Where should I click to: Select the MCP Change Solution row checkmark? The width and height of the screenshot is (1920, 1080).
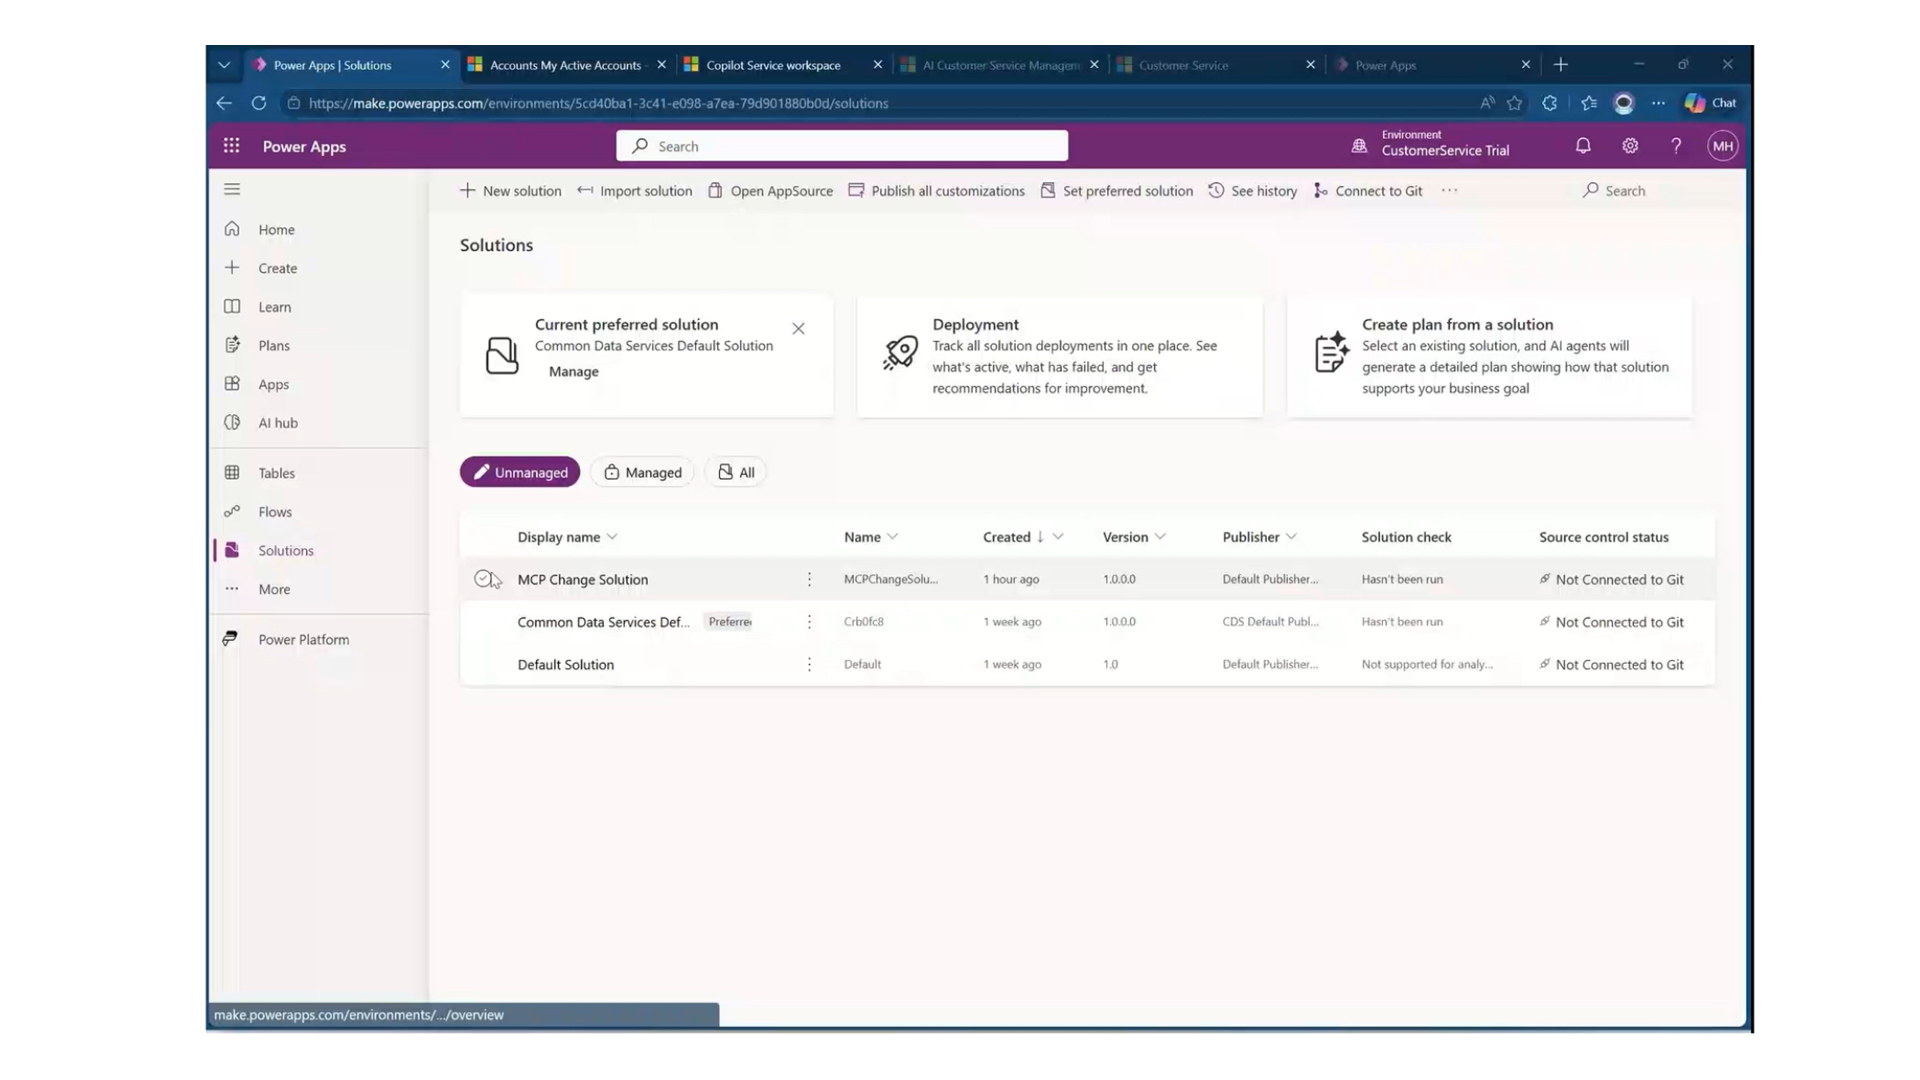tap(483, 579)
